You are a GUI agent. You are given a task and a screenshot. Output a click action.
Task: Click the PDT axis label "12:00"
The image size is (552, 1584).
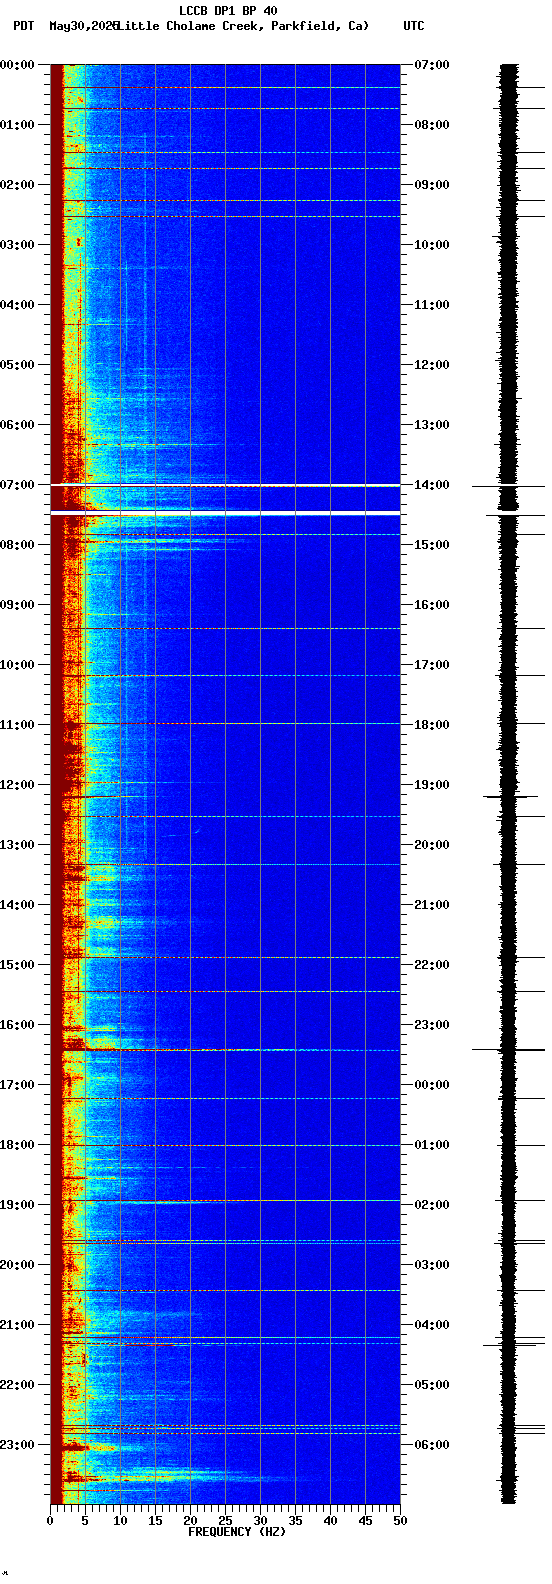(x=18, y=785)
